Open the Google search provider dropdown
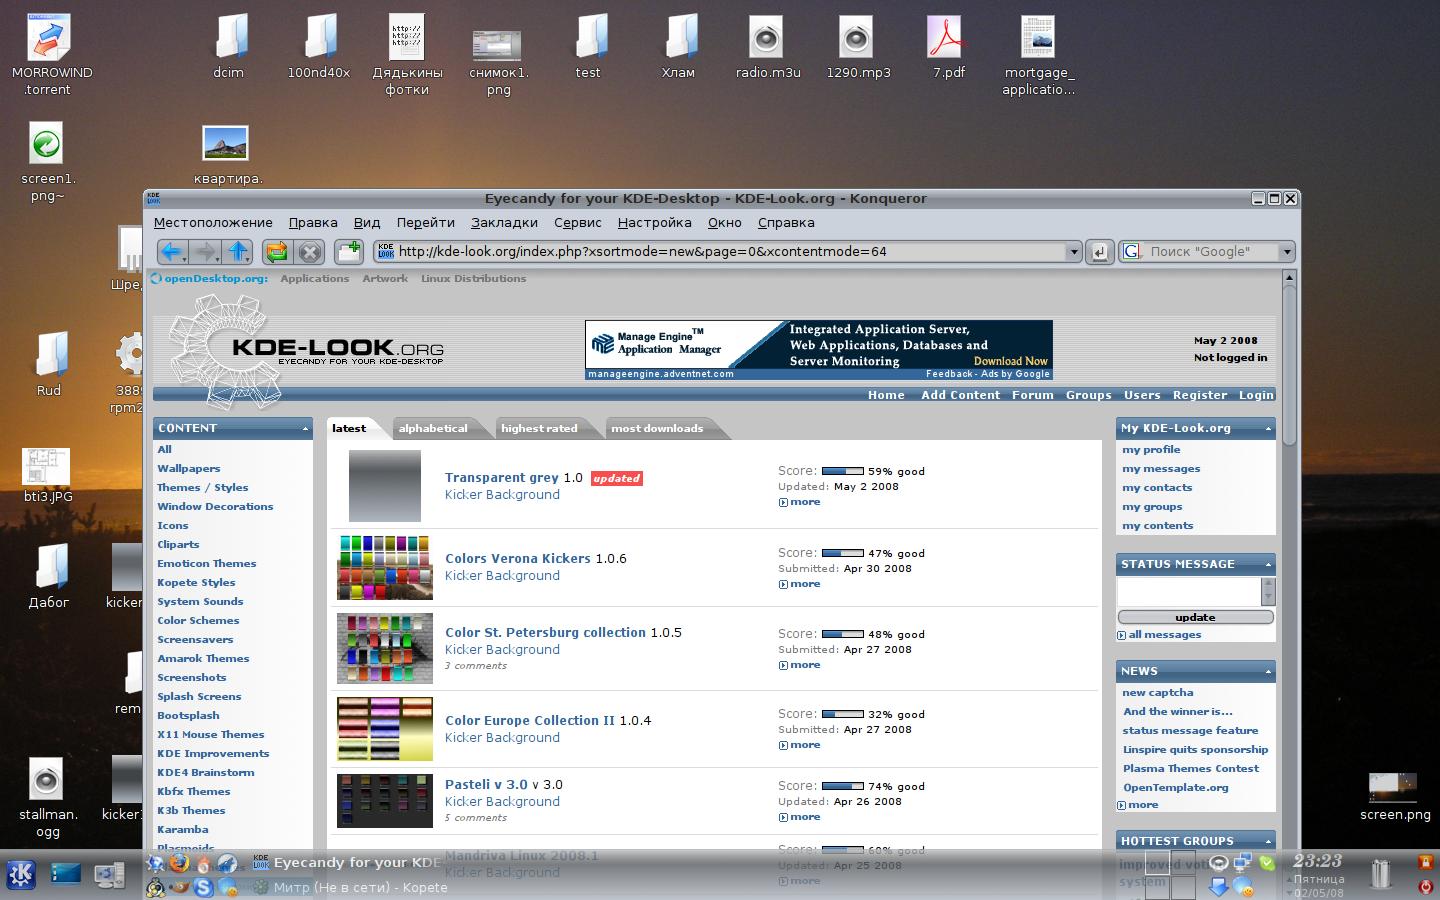This screenshot has width=1440, height=900. 1287,252
